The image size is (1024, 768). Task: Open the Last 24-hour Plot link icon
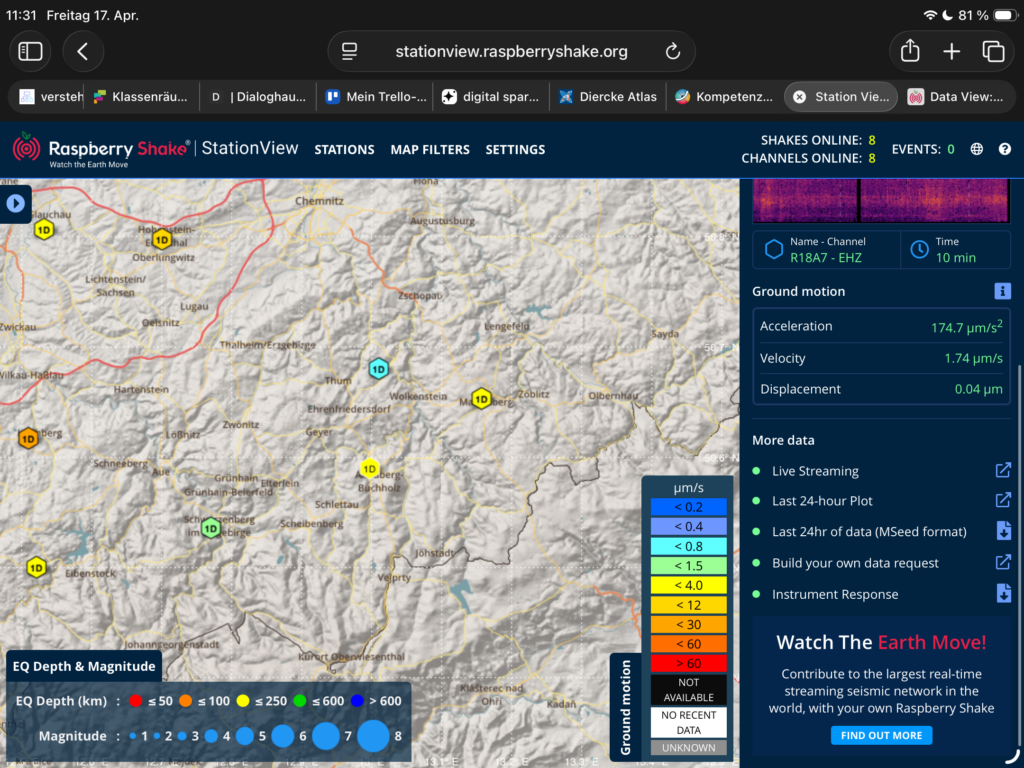(x=1003, y=501)
